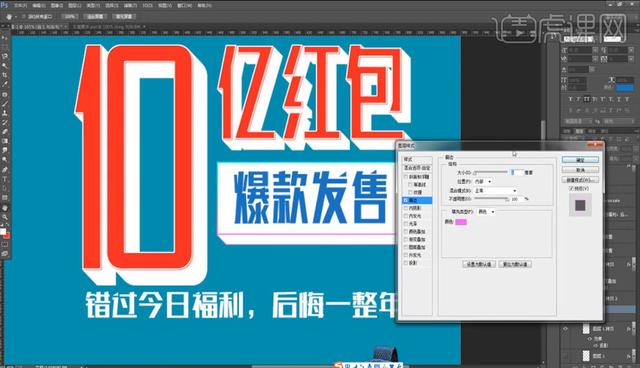Open 窗口 Window menu

coord(185,6)
